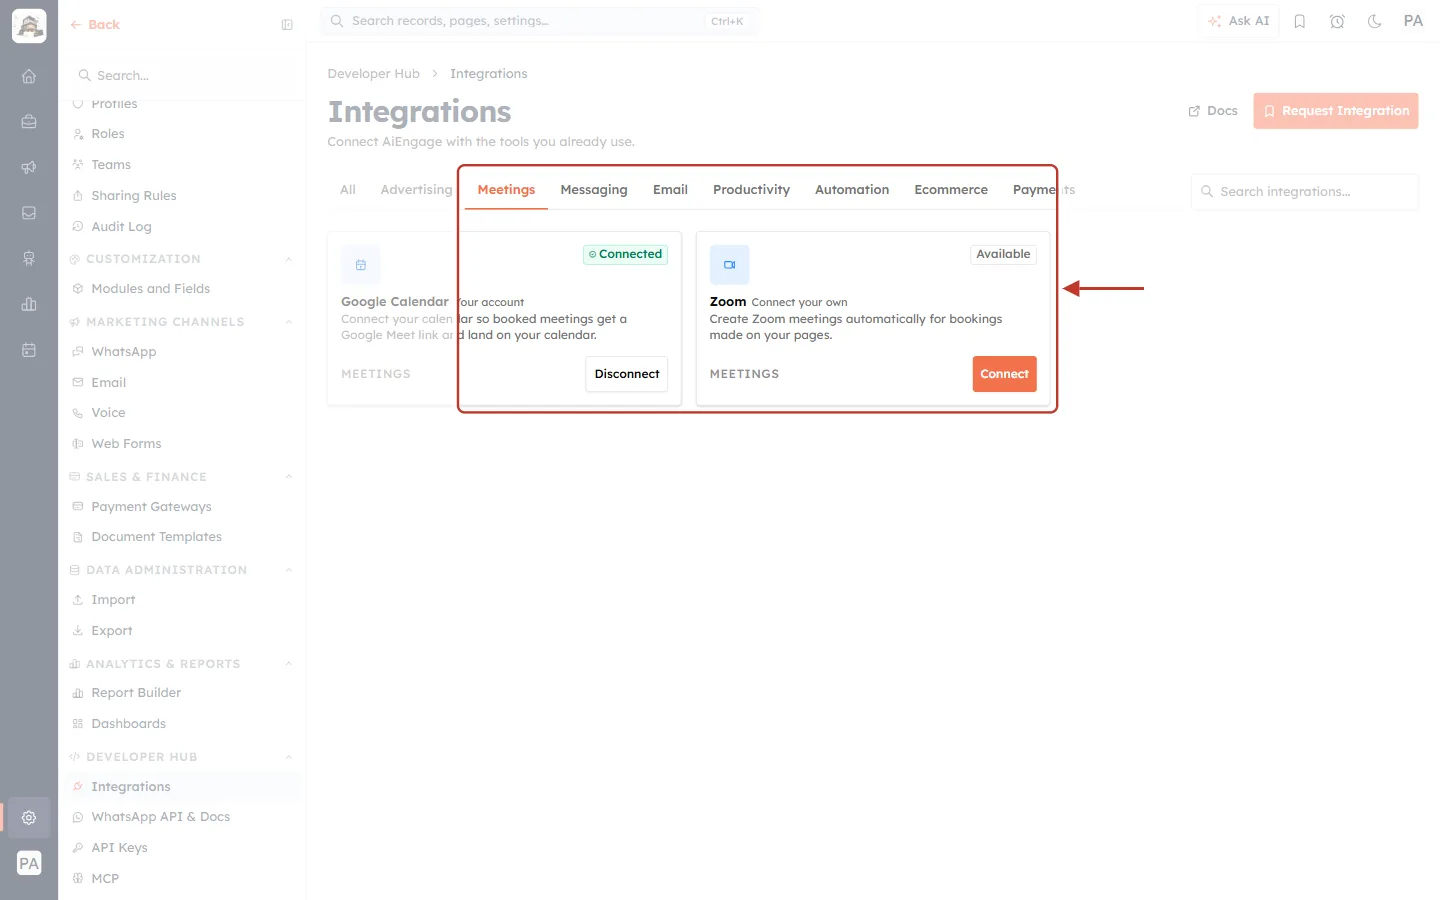This screenshot has width=1440, height=900.
Task: Open the Docs link
Action: [1213, 111]
